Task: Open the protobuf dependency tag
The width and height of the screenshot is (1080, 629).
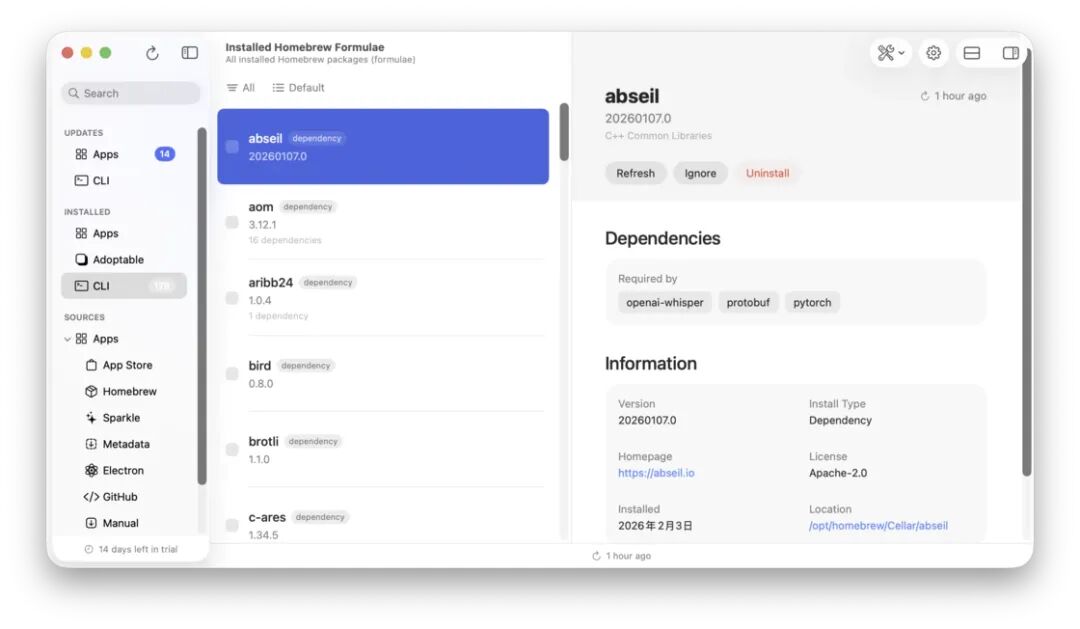Action: [x=748, y=302]
